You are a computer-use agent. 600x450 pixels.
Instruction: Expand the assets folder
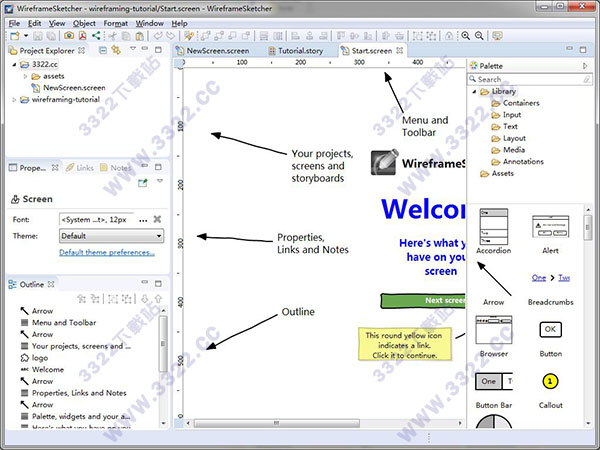coord(25,77)
